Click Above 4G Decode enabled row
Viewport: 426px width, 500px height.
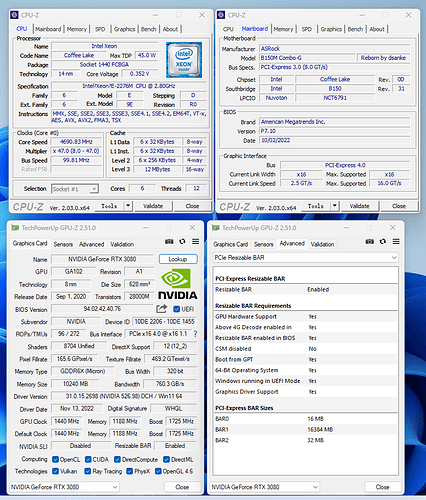point(306,327)
